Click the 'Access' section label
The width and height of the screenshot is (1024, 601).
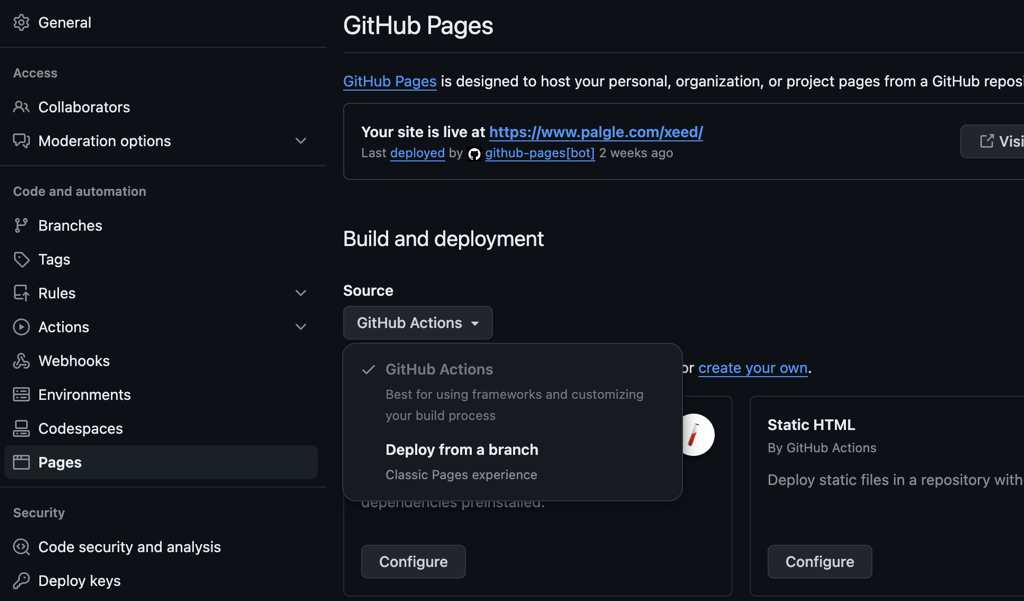coord(35,73)
